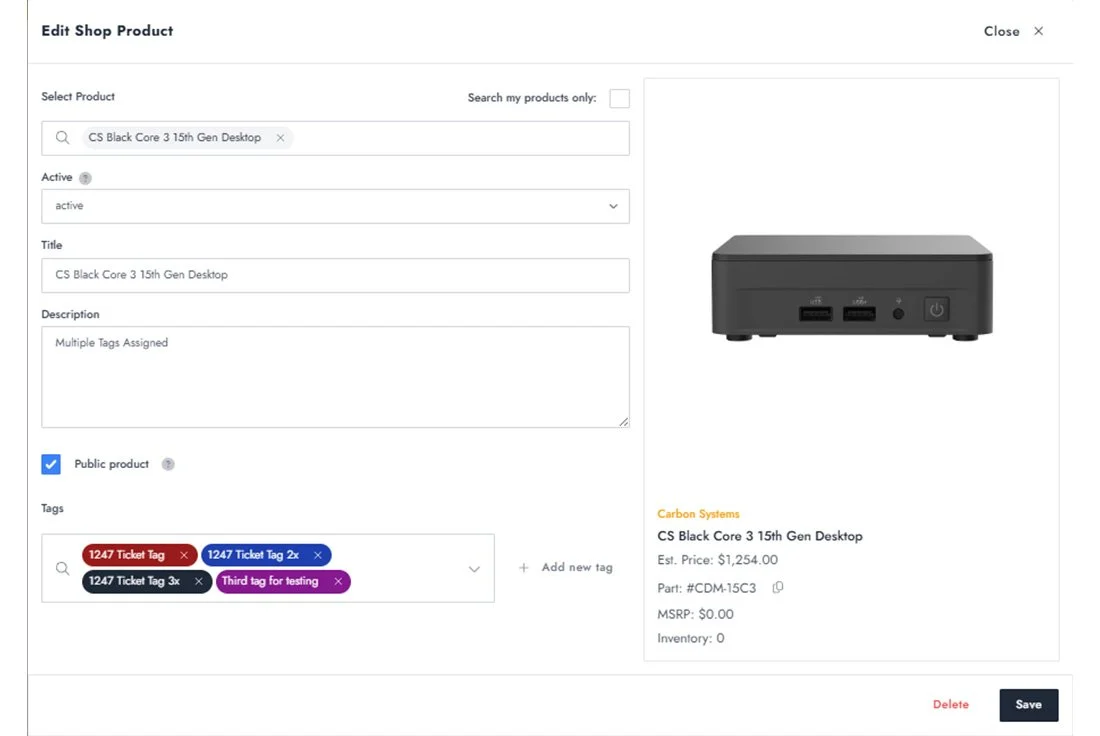The image size is (1100, 736).
Task: Click the Est. Price: $1,254.00 text
Action: coord(717,560)
